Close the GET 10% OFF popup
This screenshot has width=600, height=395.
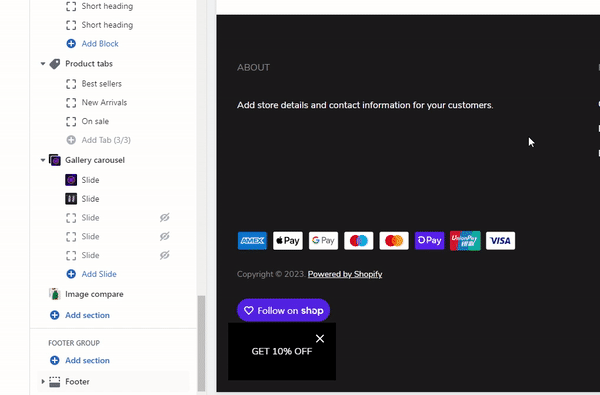320,338
